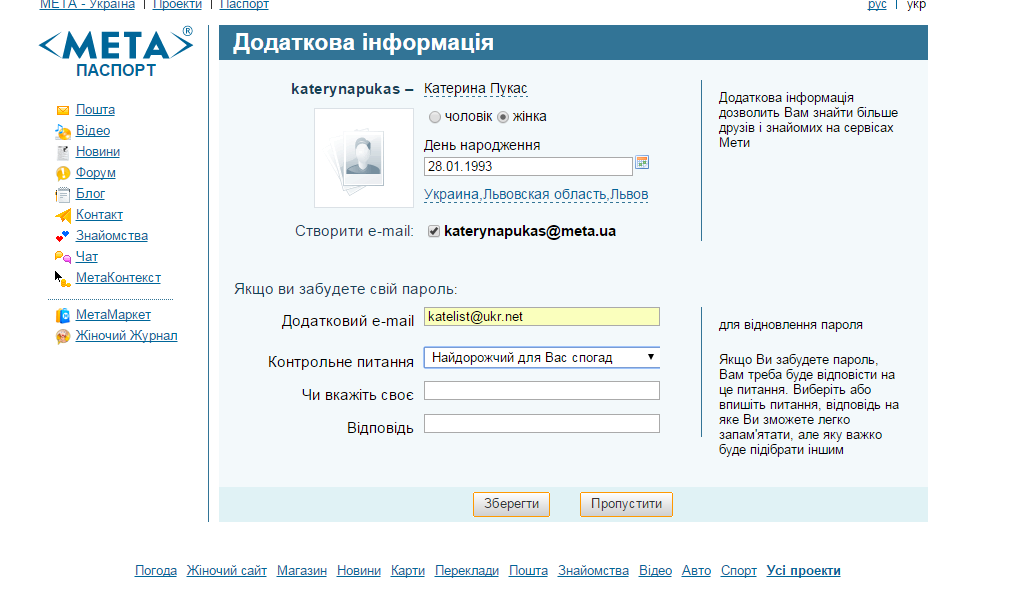Select the чоловік radio button
This screenshot has width=1019, height=597.
point(435,117)
